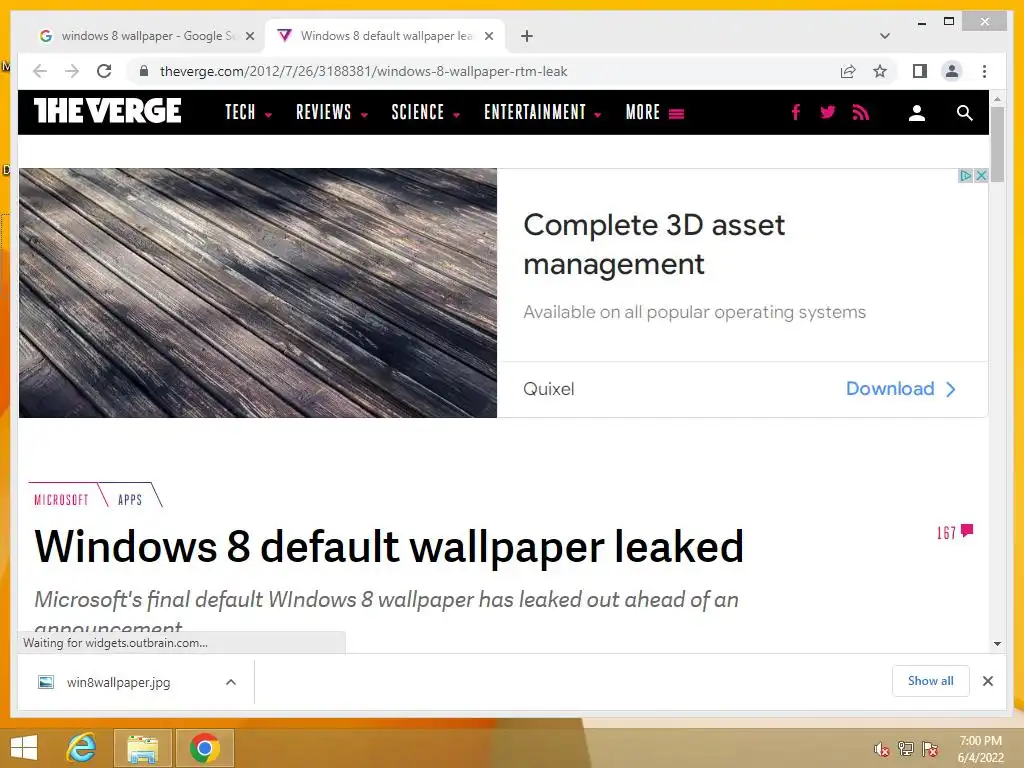Click the Windows 8 default wallpaper leaked headline
The width and height of the screenshot is (1024, 768).
[389, 546]
